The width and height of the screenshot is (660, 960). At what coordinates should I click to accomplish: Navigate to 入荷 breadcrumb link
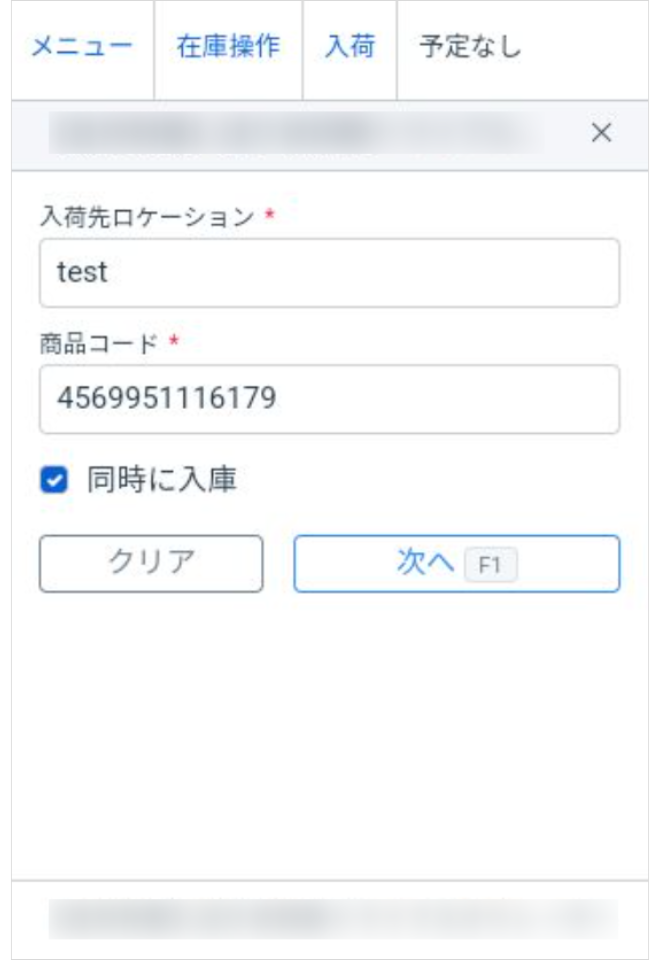click(350, 47)
